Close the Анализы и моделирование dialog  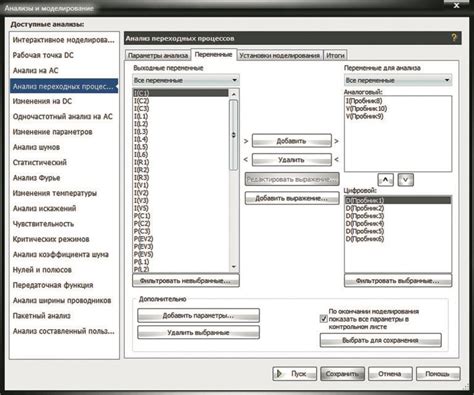[x=457, y=5]
